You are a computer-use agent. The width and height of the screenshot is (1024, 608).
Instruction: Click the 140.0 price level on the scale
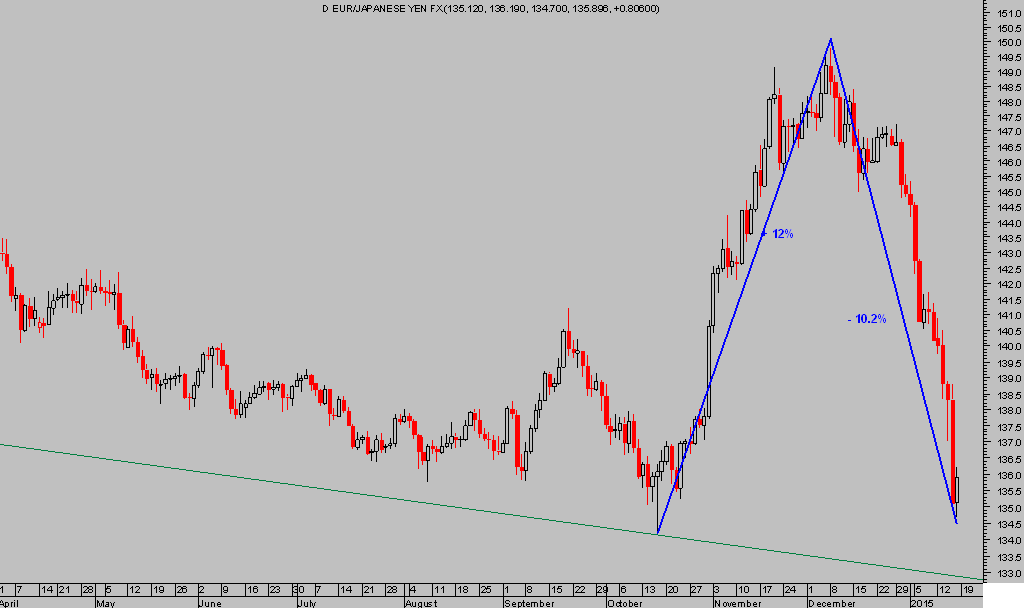(x=1007, y=347)
